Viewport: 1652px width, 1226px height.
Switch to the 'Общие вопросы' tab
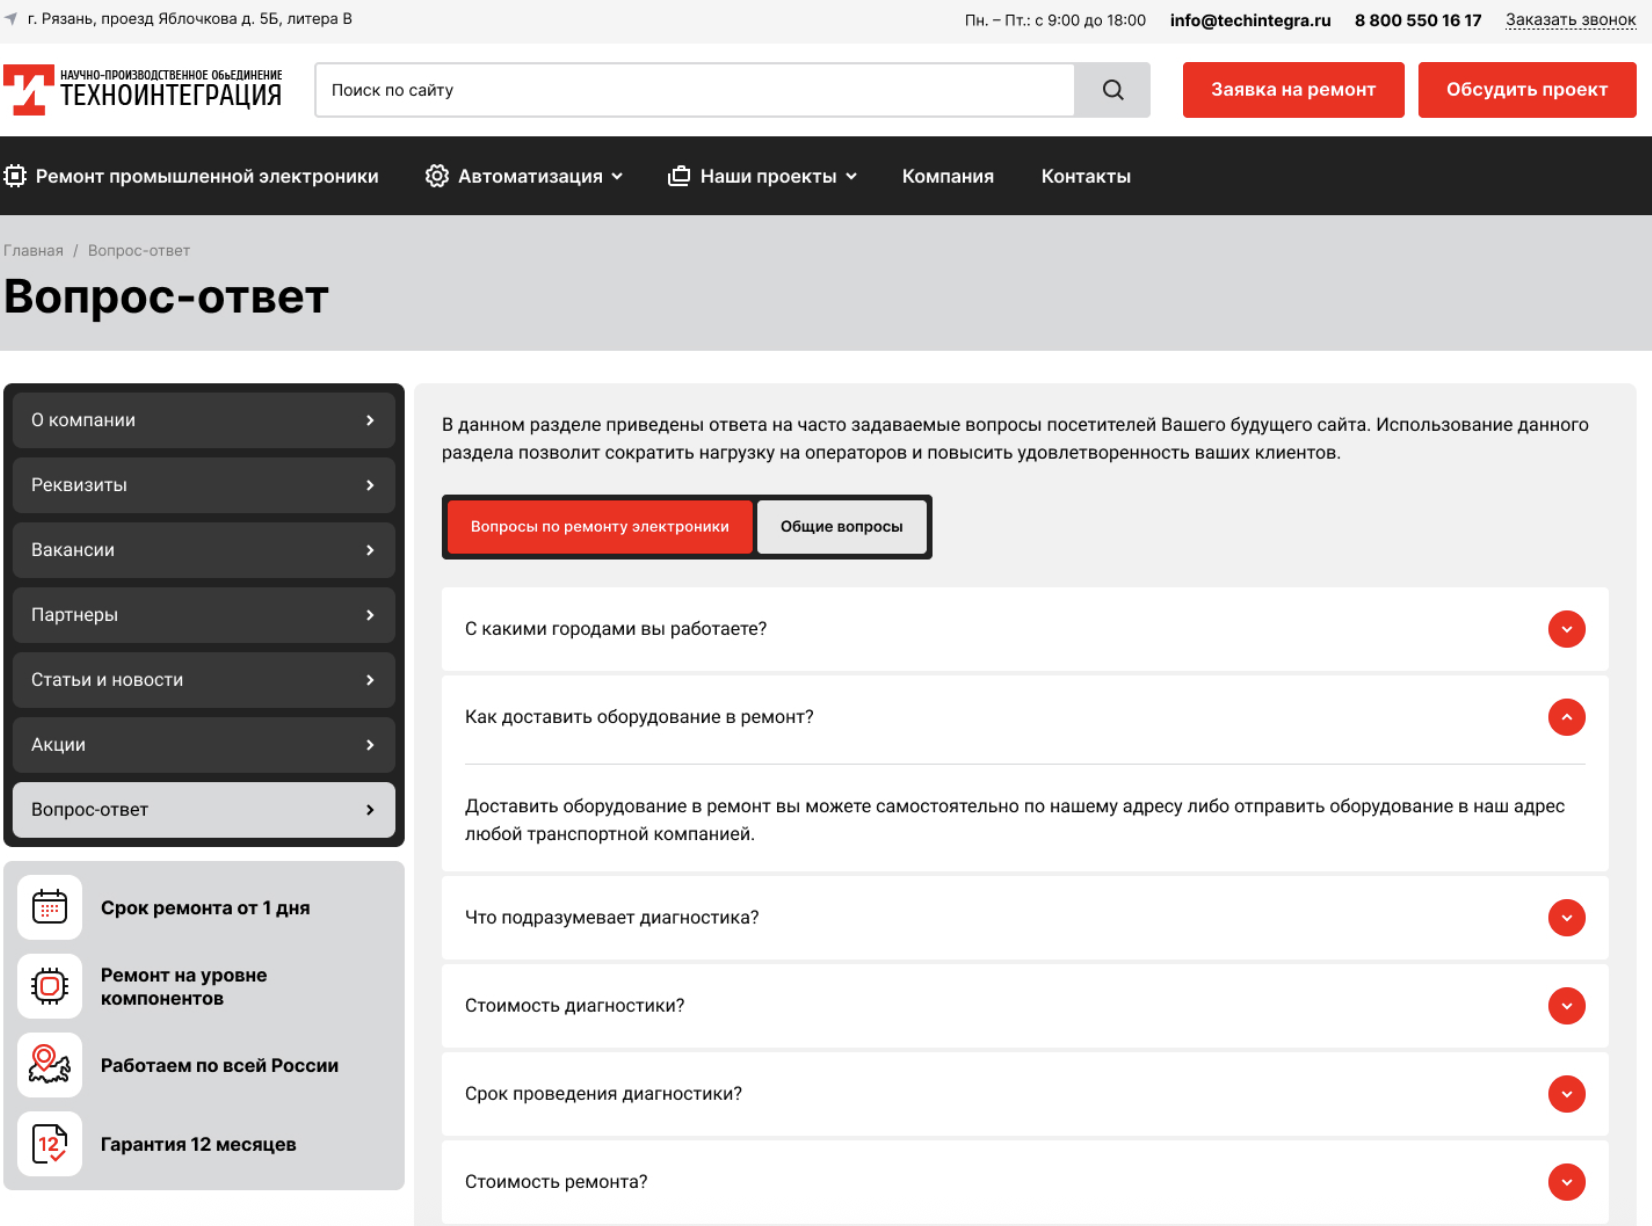(x=842, y=527)
